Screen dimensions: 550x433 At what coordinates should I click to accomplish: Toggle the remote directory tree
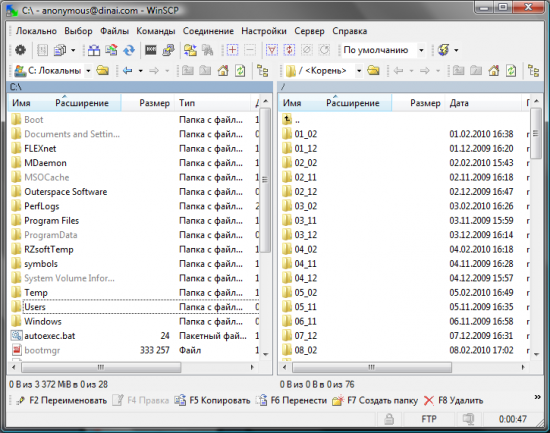pyautogui.click(x=534, y=71)
